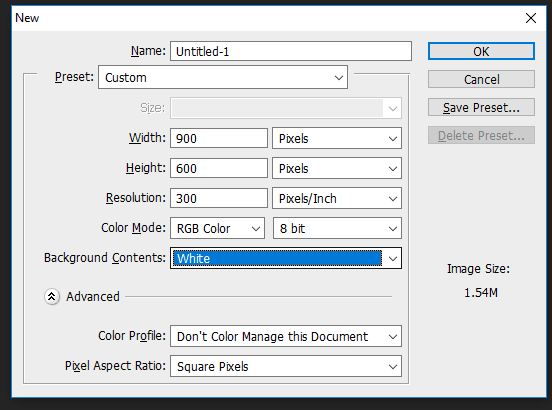Click in the Width field showing 900
The height and width of the screenshot is (410, 552).
[219, 138]
